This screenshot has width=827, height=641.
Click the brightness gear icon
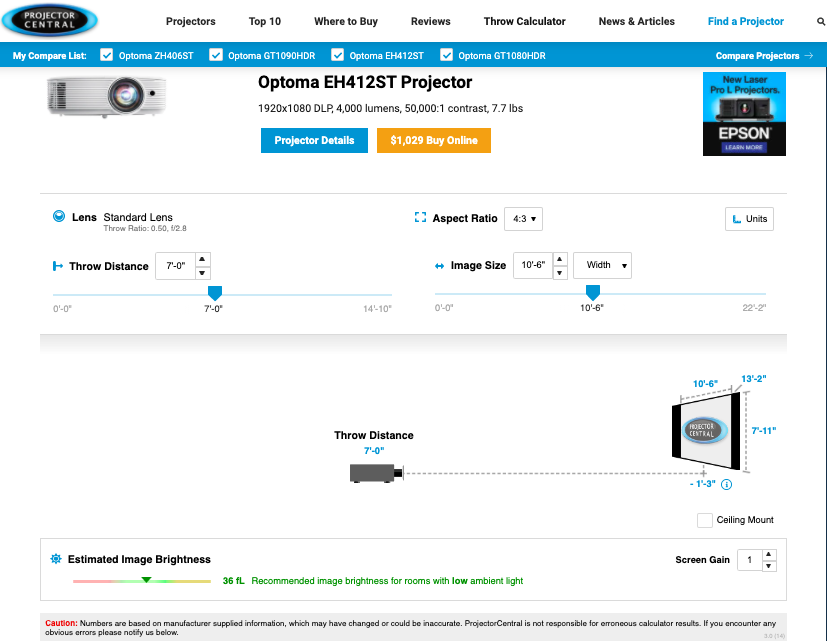pyautogui.click(x=56, y=559)
